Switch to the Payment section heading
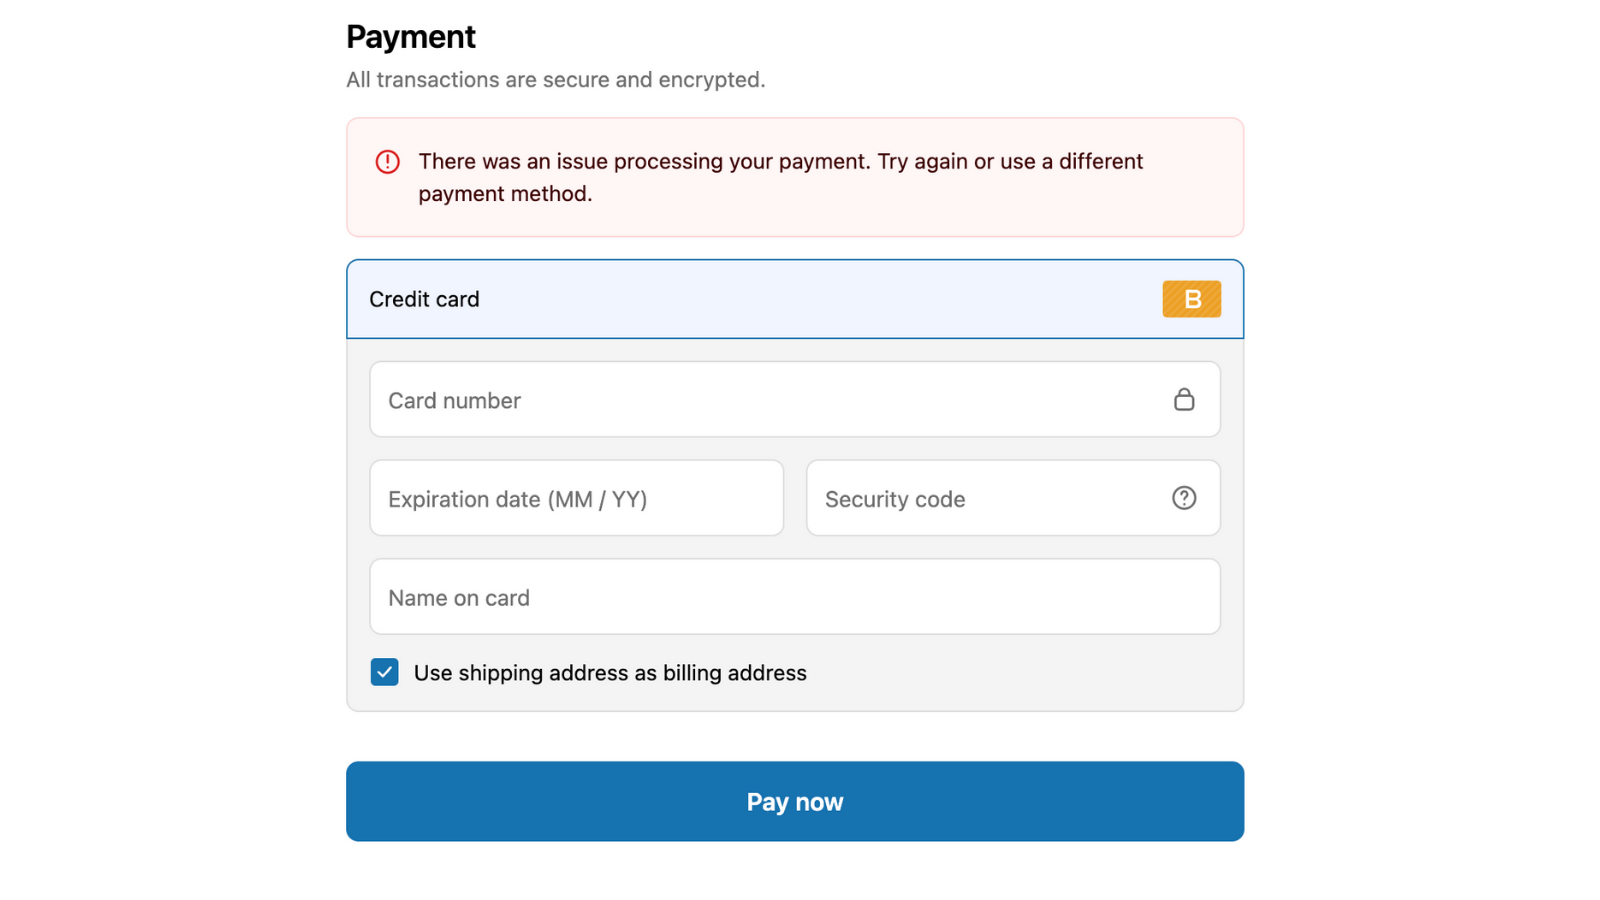The width and height of the screenshot is (1600, 900). pos(410,36)
